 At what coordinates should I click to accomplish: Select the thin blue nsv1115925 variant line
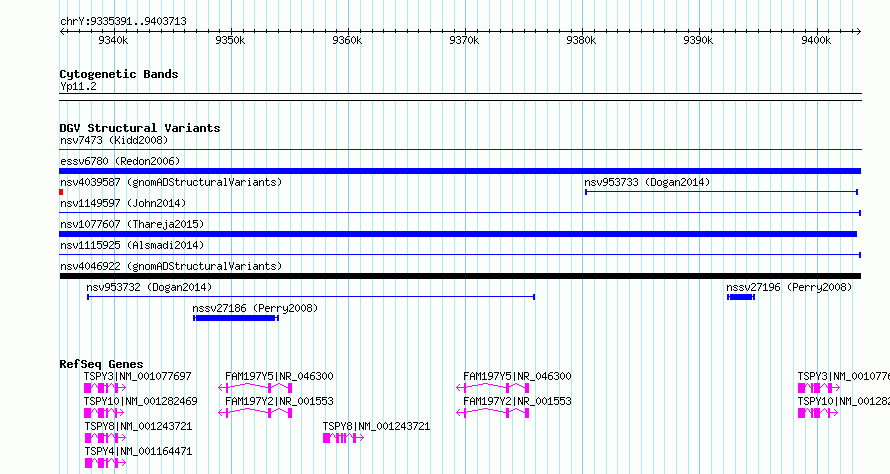pos(460,255)
